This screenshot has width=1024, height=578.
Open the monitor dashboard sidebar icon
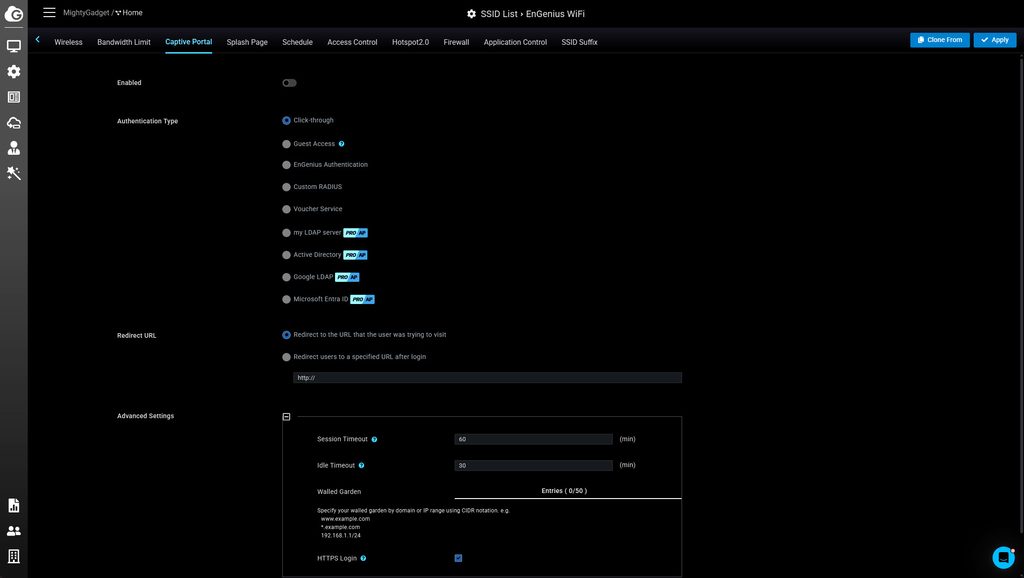click(14, 46)
